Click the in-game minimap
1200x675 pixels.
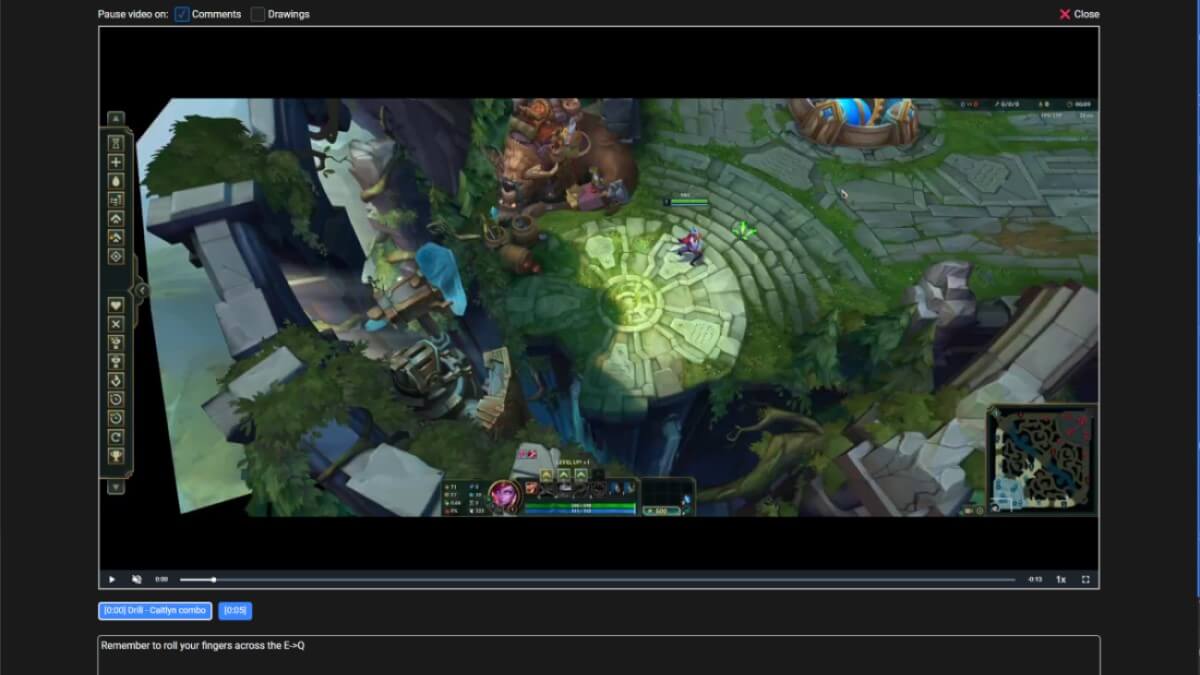tap(1040, 459)
